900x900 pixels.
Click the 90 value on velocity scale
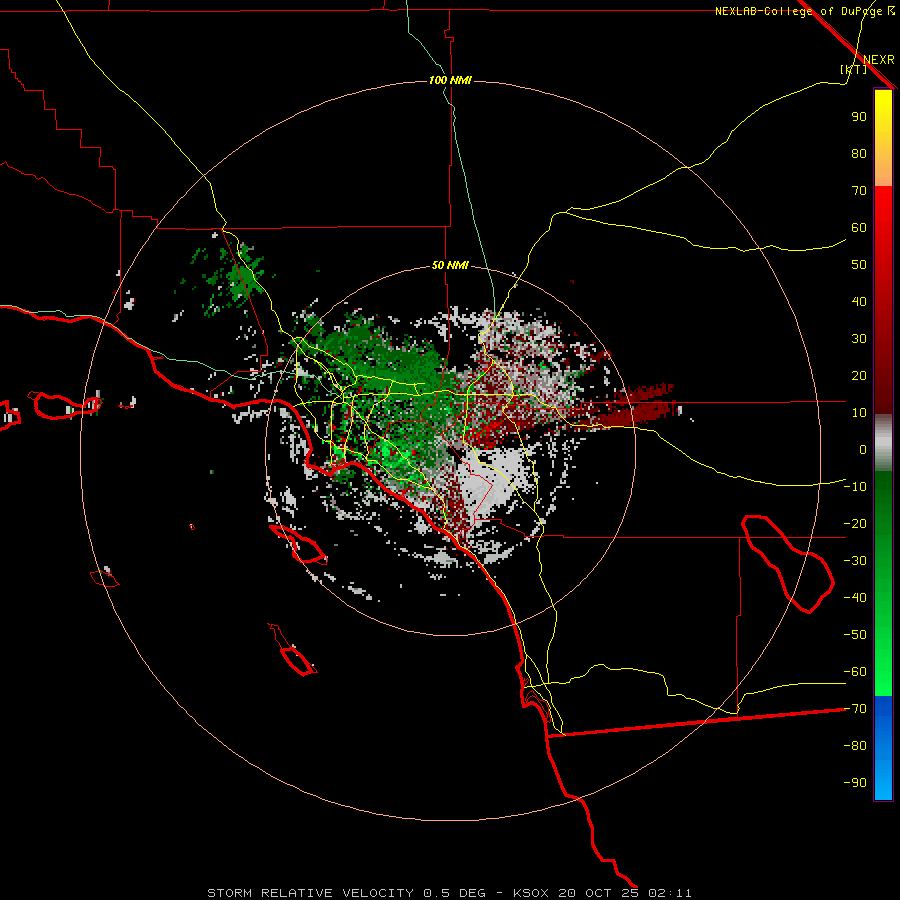[859, 117]
